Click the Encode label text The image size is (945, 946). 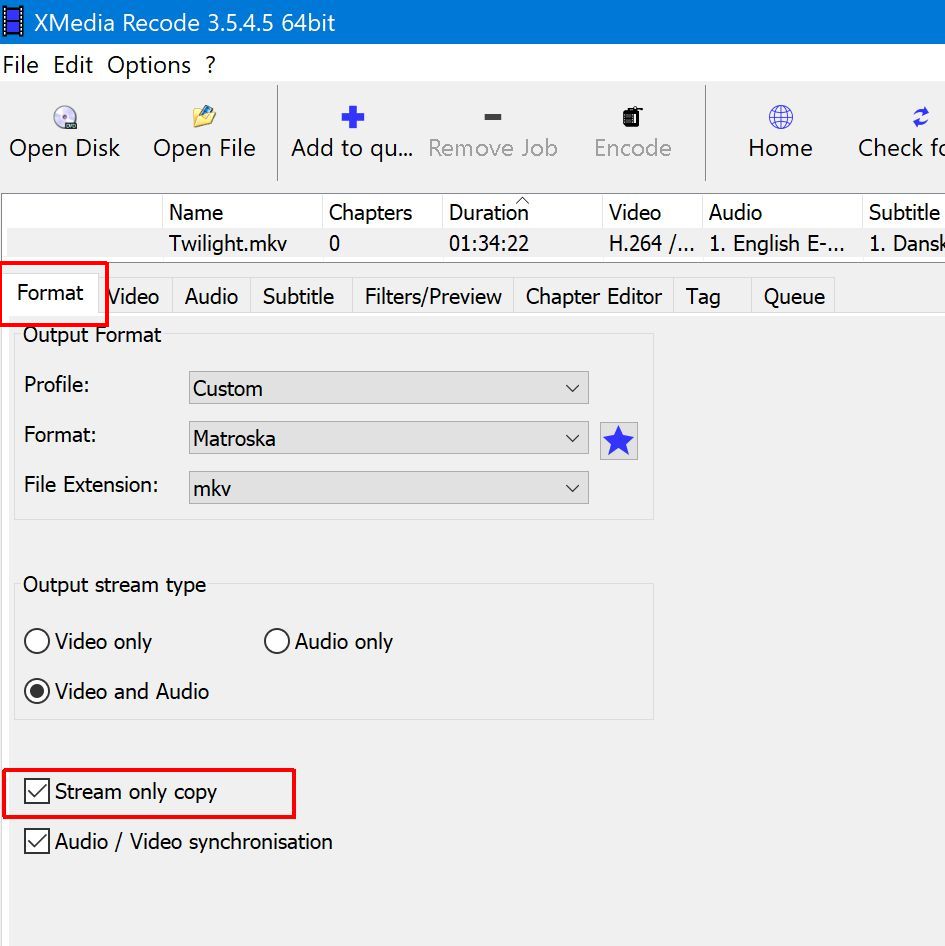pos(632,148)
